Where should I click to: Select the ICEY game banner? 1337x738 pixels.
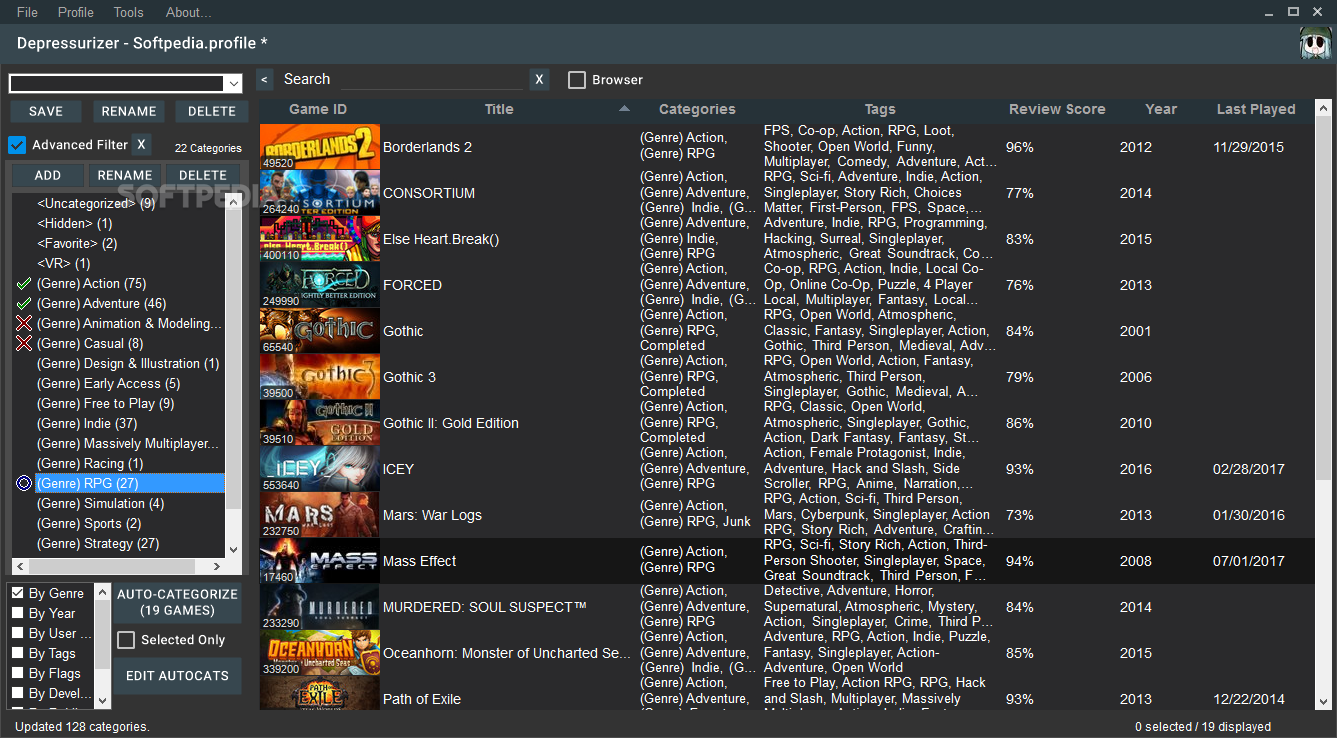(320, 469)
